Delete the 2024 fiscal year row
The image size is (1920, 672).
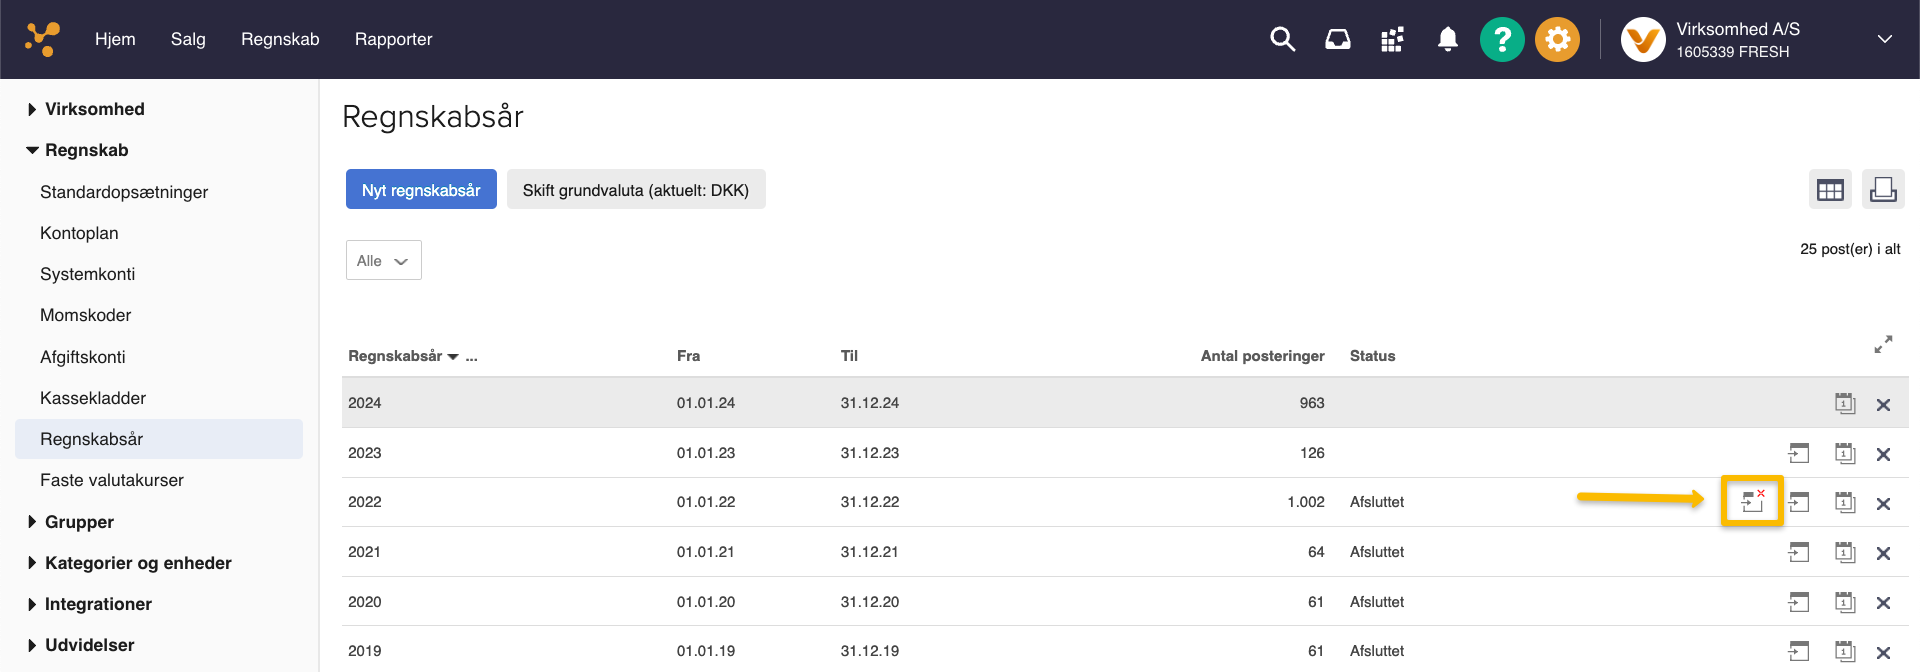pos(1883,405)
